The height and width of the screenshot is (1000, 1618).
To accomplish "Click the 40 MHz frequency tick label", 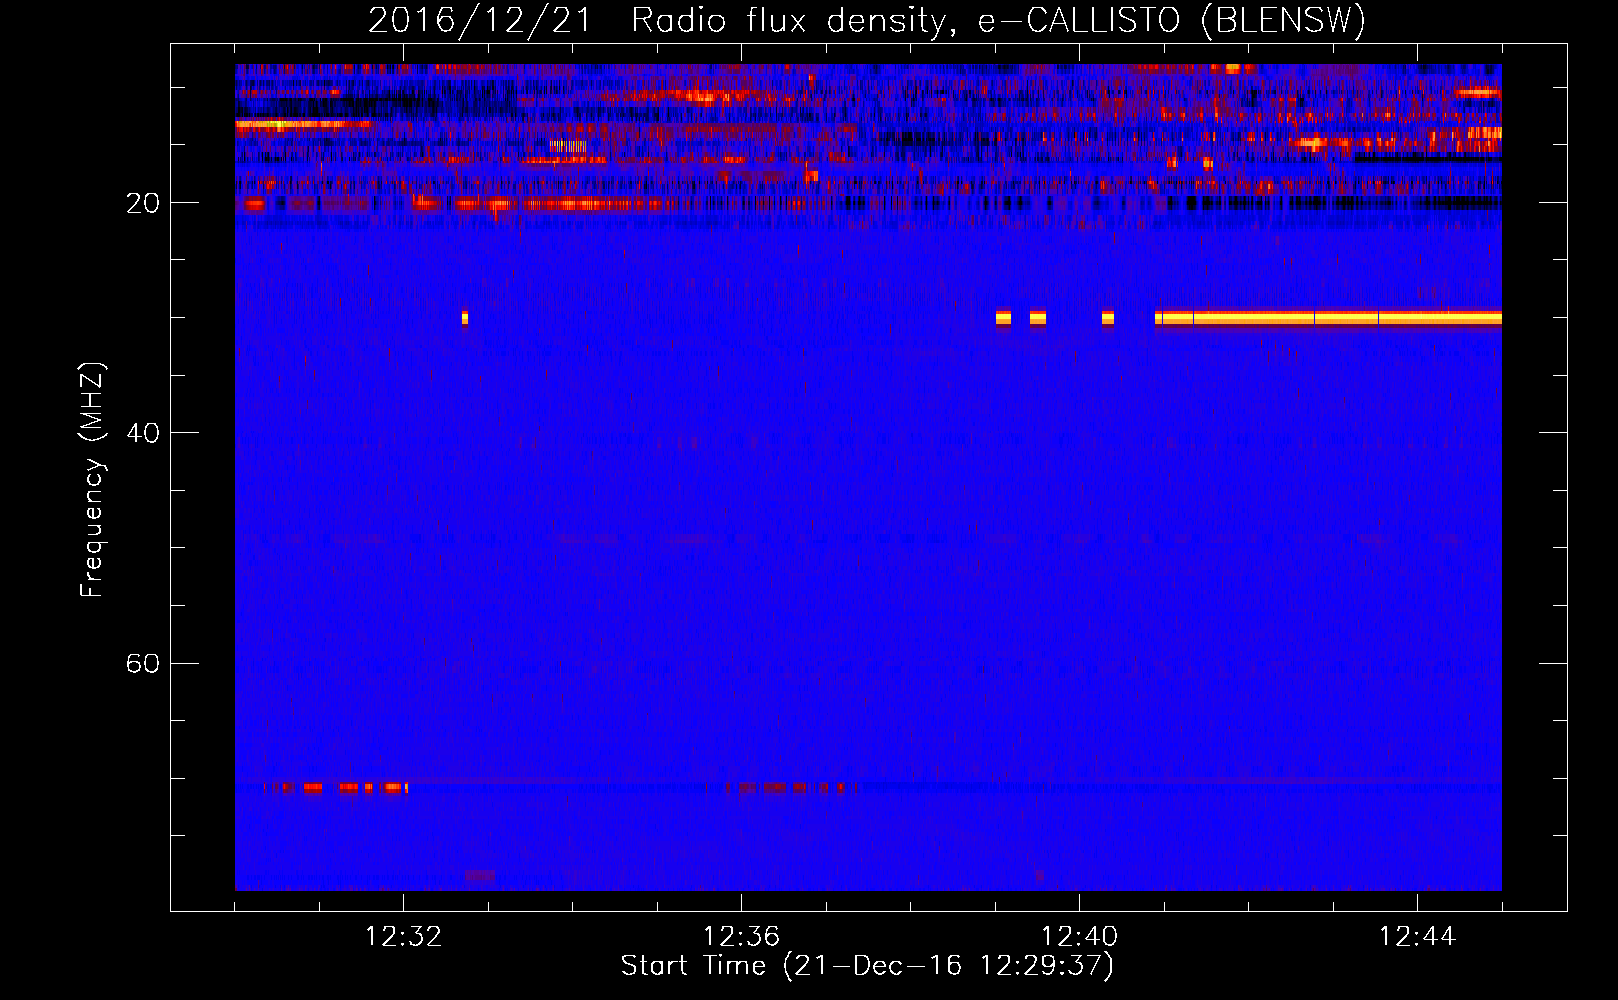I will 143,433.
